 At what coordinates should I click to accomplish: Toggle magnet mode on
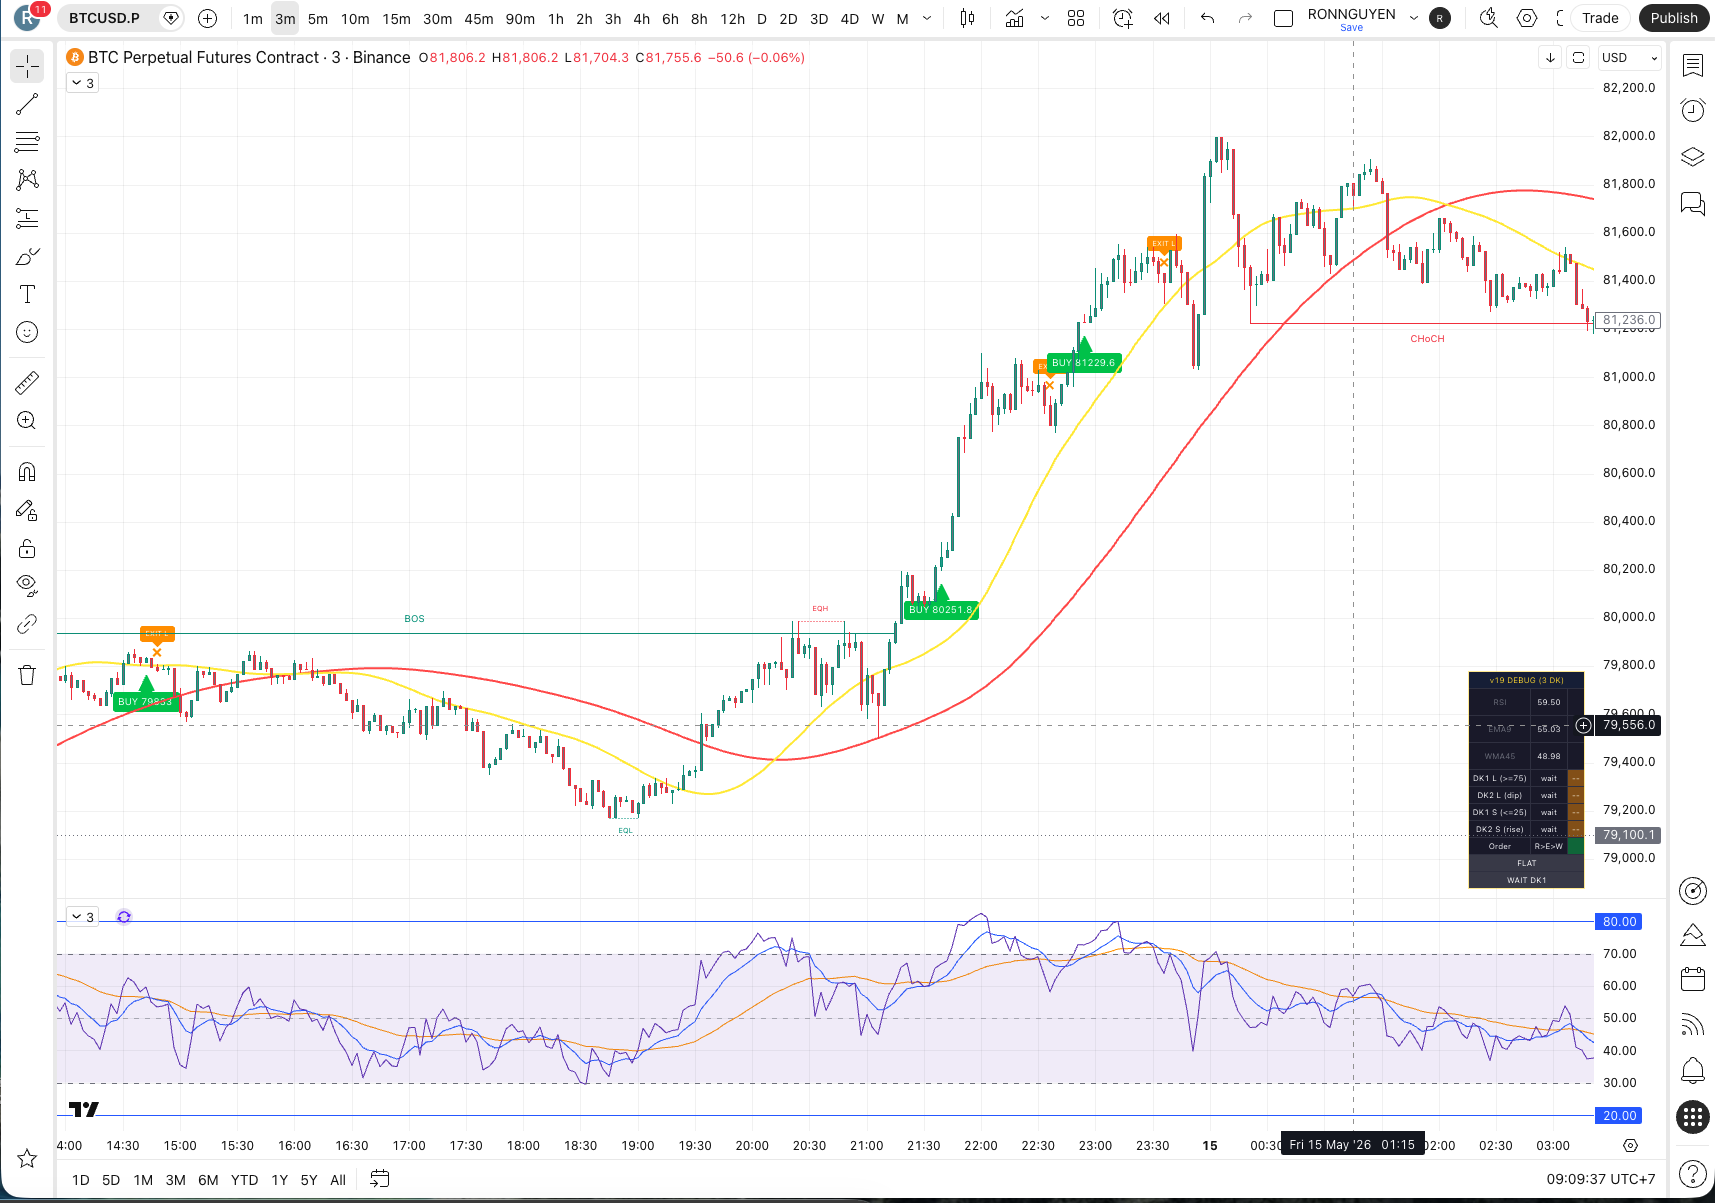(27, 472)
